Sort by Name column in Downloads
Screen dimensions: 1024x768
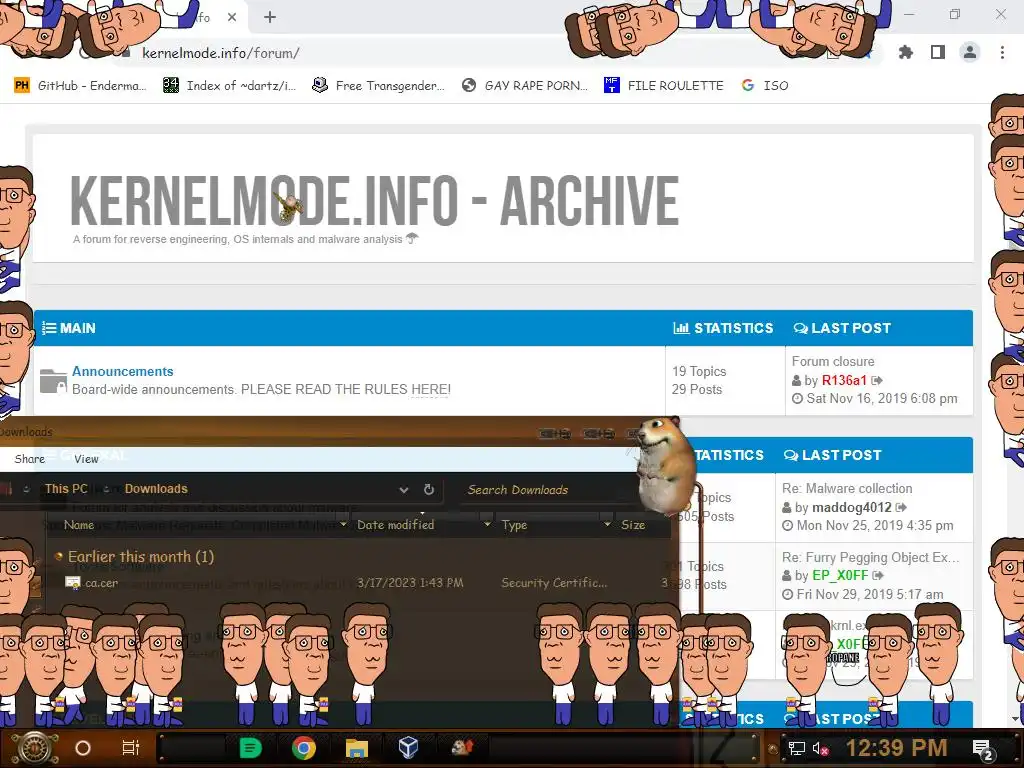[79, 525]
